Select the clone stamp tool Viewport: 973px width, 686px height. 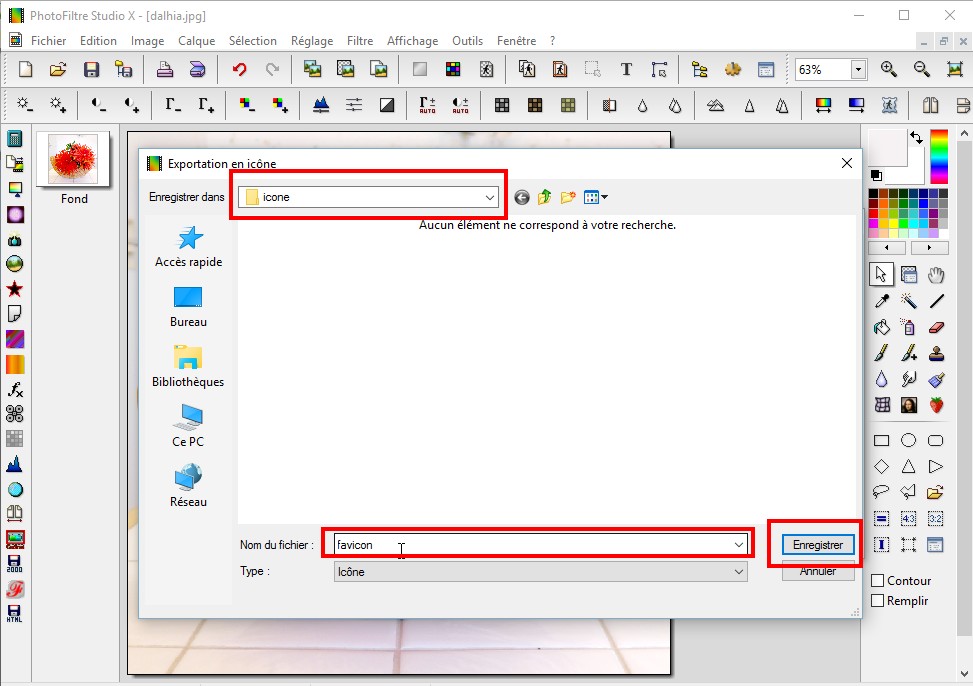coord(936,353)
